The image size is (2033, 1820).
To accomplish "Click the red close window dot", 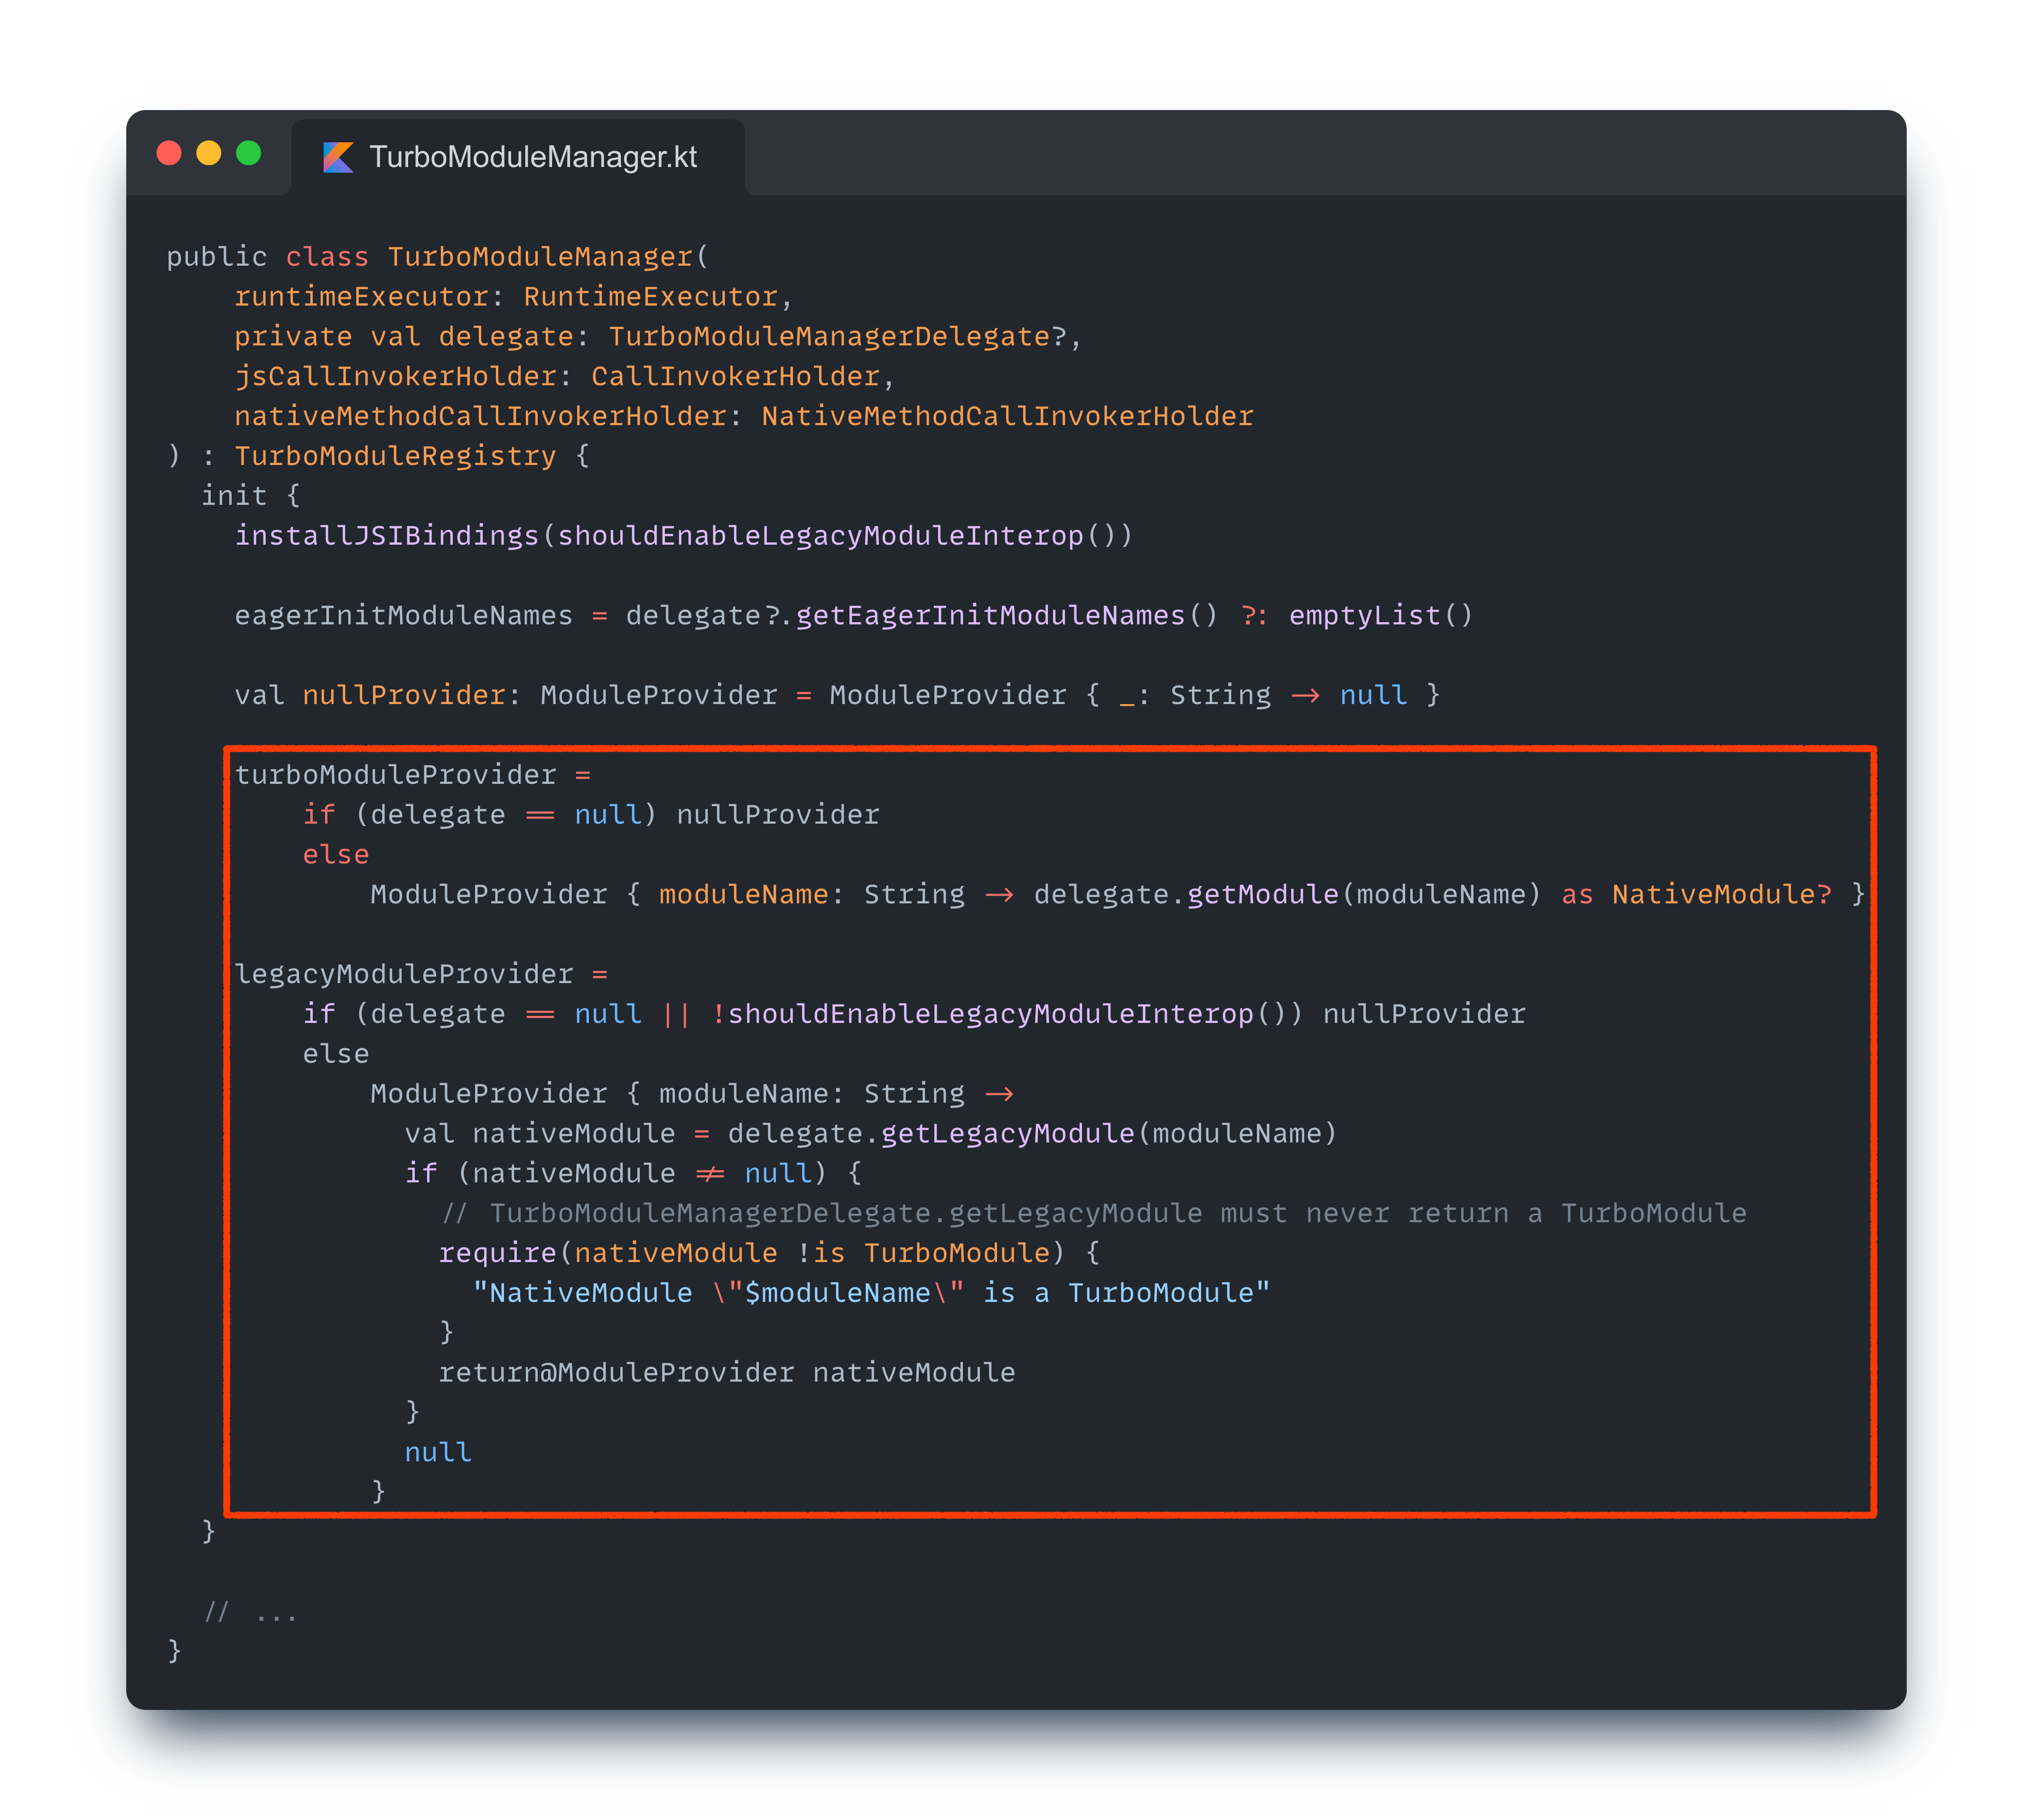I will (x=169, y=153).
